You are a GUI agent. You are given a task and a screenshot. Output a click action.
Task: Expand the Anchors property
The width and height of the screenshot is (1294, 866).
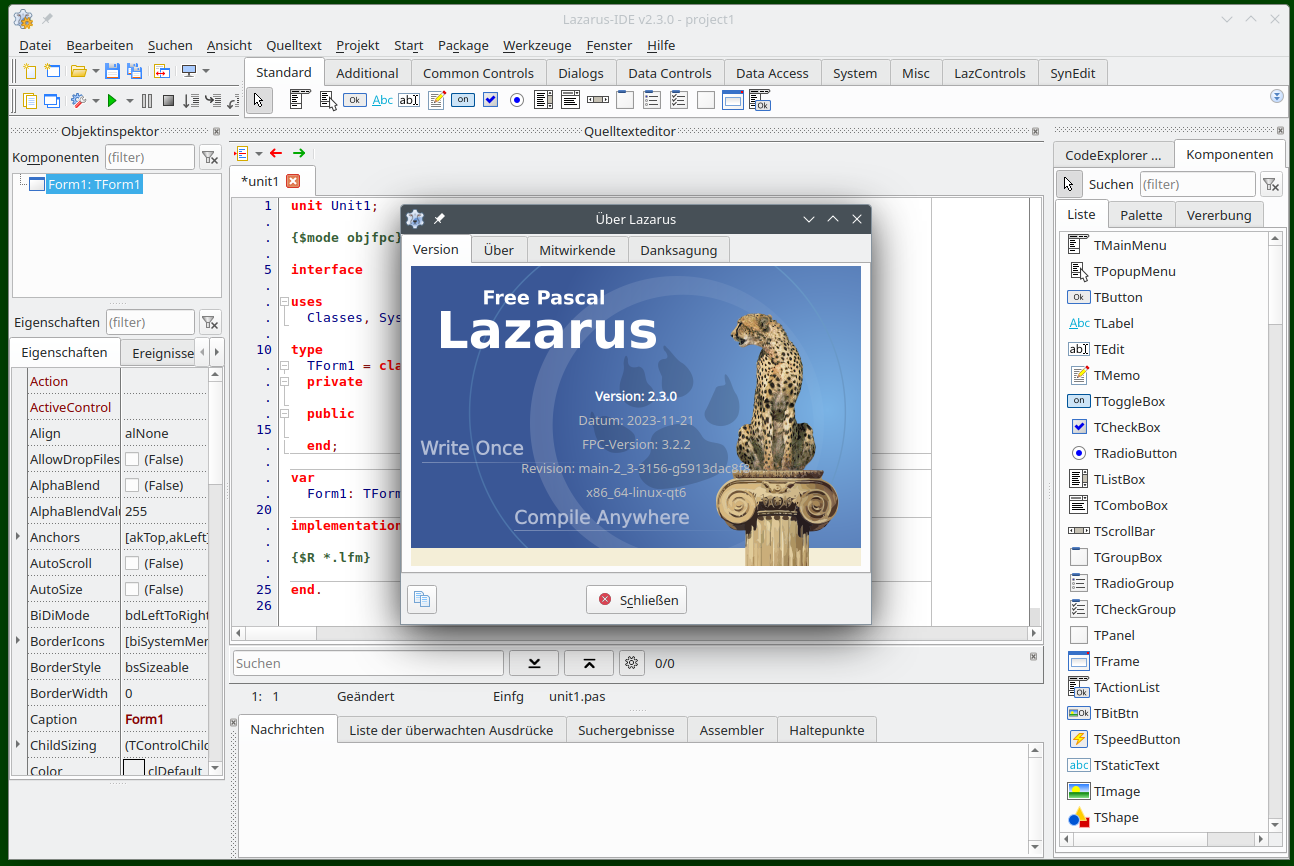pyautogui.click(x=18, y=537)
